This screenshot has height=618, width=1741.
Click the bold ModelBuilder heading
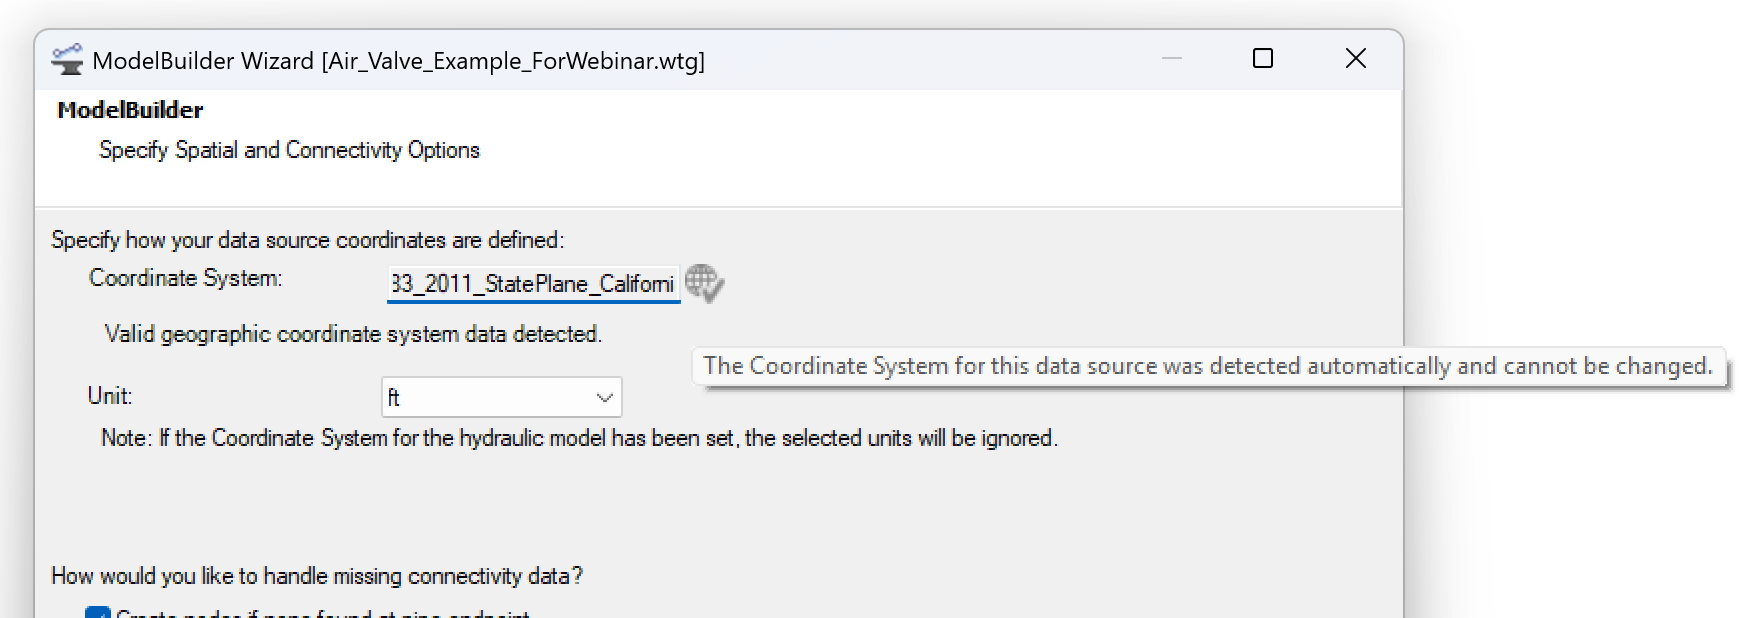click(130, 110)
